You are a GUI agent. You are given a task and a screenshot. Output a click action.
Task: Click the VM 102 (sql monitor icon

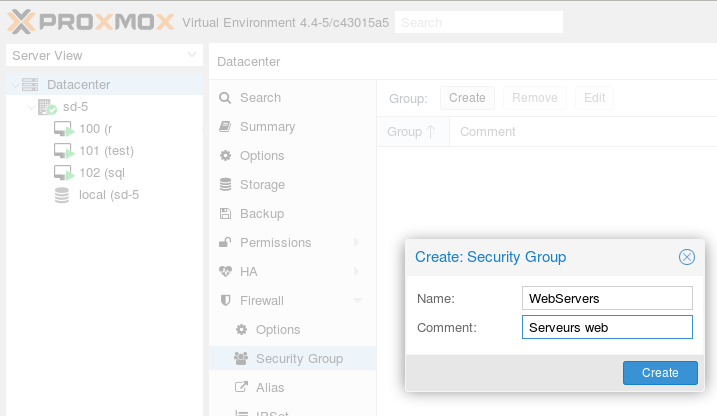click(64, 173)
